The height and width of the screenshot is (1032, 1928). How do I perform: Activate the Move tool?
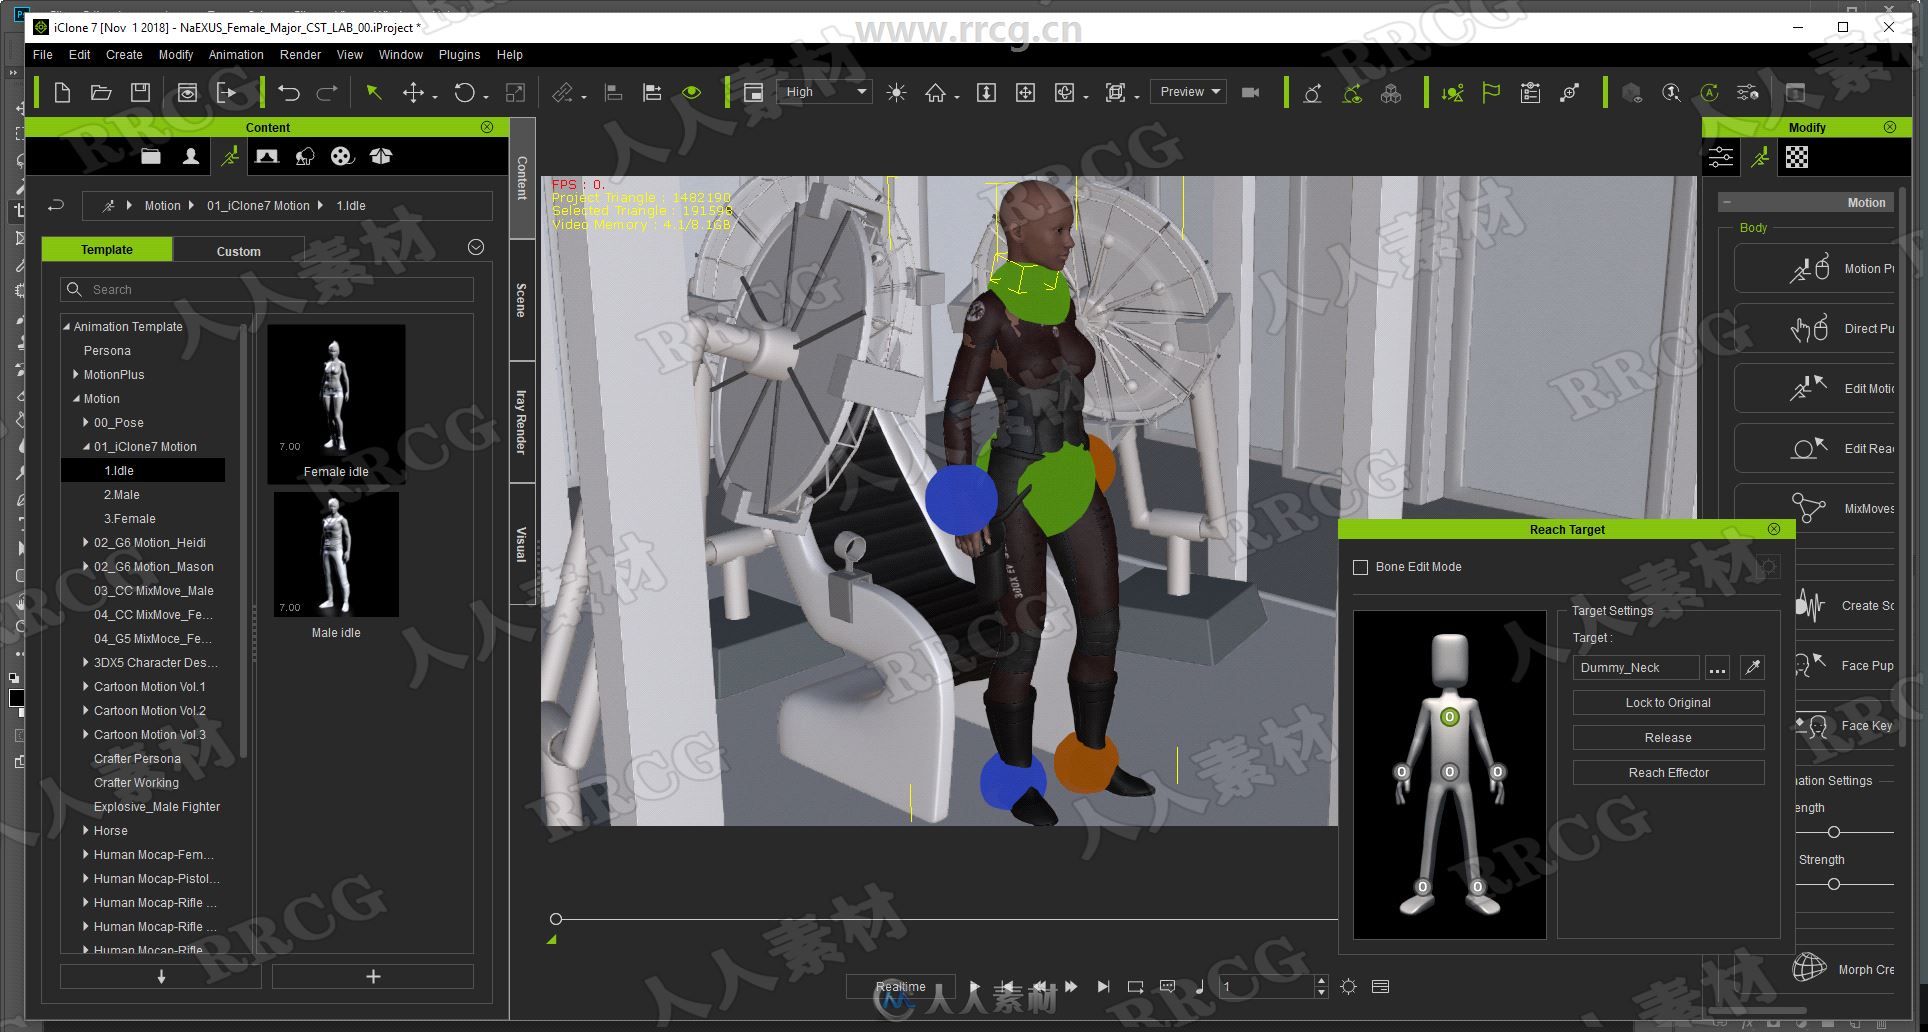413,92
